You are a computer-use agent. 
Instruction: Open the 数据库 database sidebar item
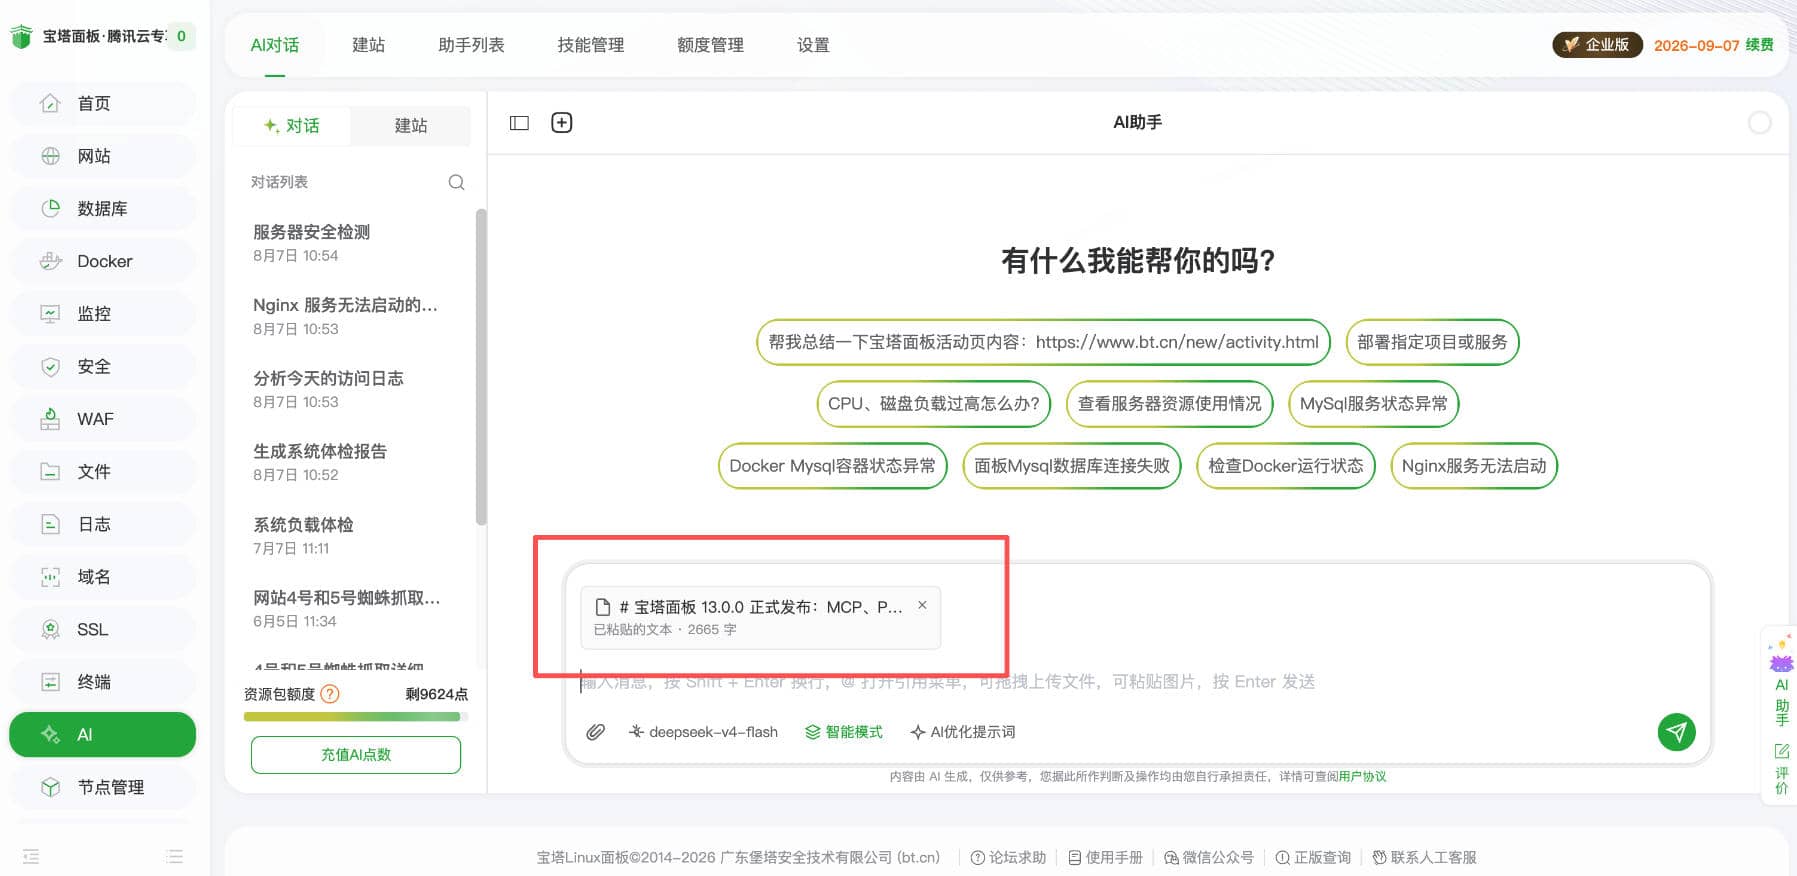point(102,209)
